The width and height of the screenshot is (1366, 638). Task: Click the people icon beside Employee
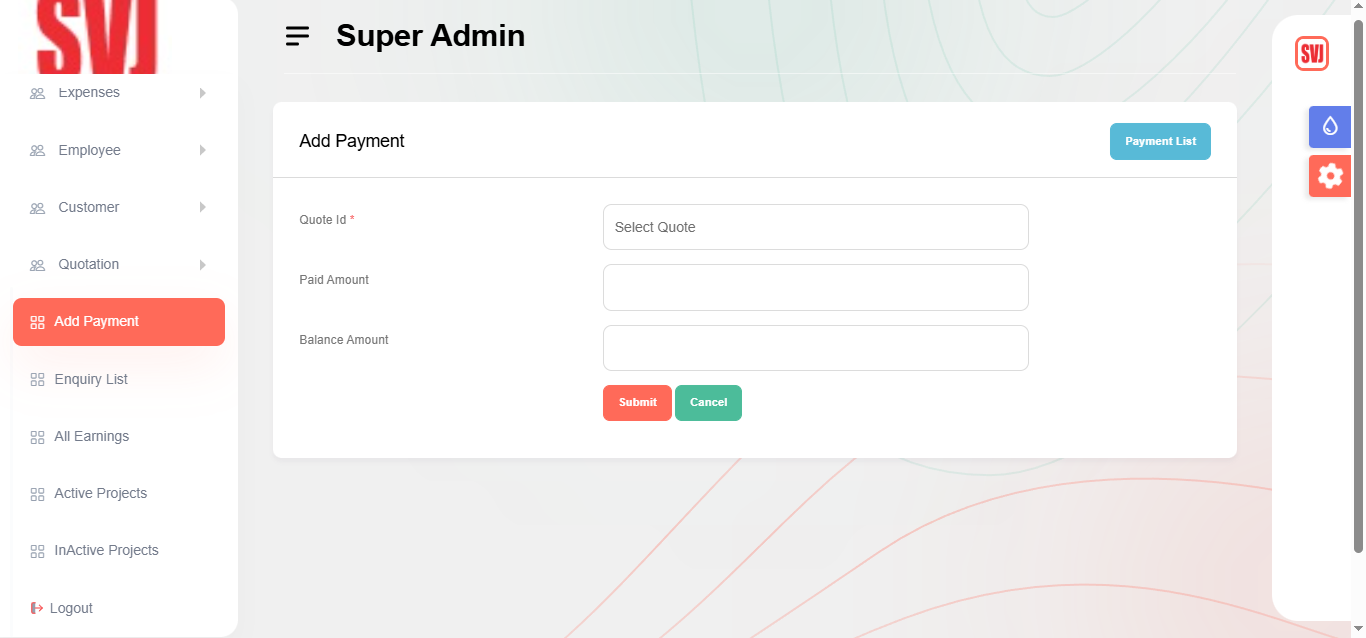tap(38, 151)
